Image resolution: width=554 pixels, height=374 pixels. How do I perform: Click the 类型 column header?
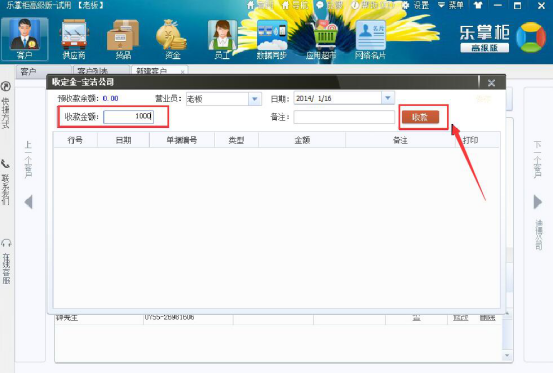point(236,140)
